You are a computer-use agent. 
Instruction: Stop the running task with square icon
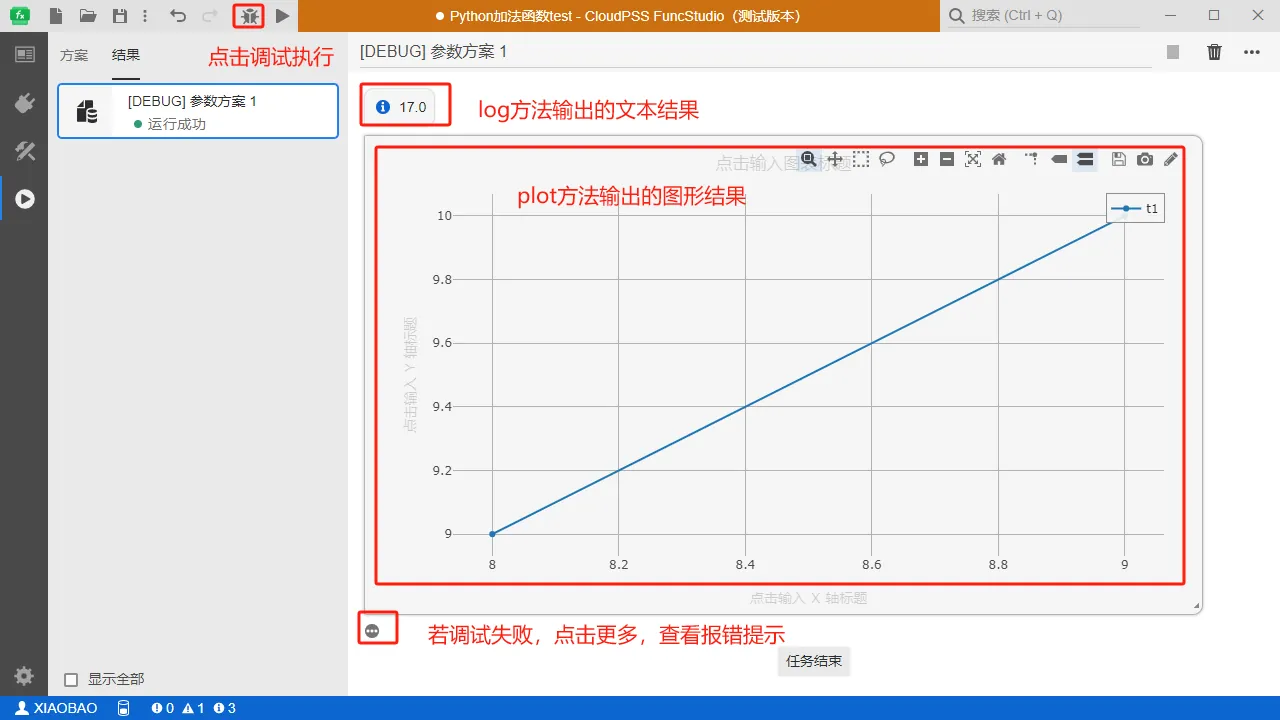1173,52
